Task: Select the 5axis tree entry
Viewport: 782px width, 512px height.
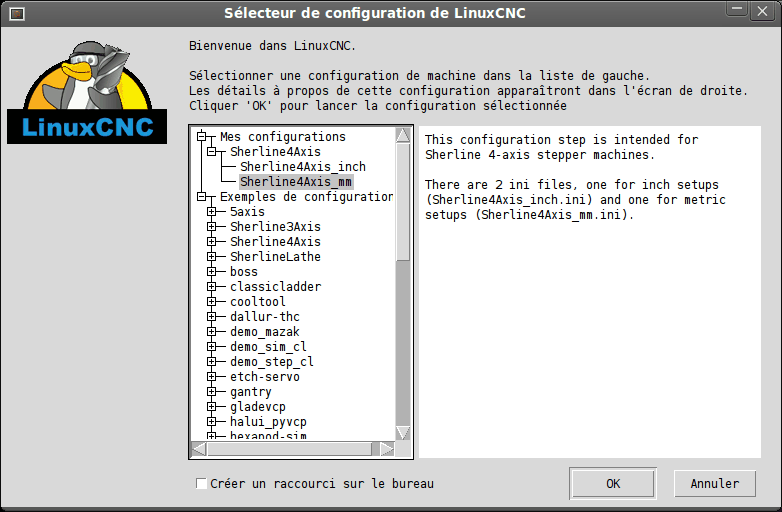Action: [247, 211]
